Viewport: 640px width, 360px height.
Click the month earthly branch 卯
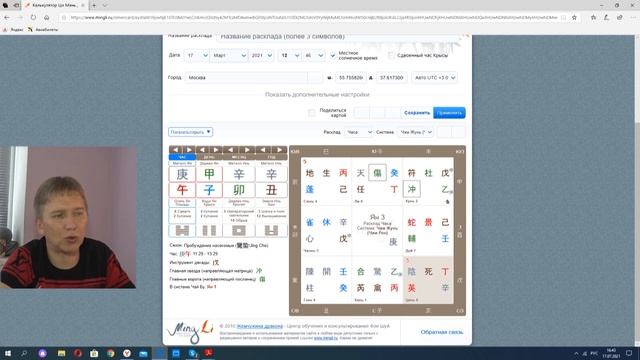(239, 190)
